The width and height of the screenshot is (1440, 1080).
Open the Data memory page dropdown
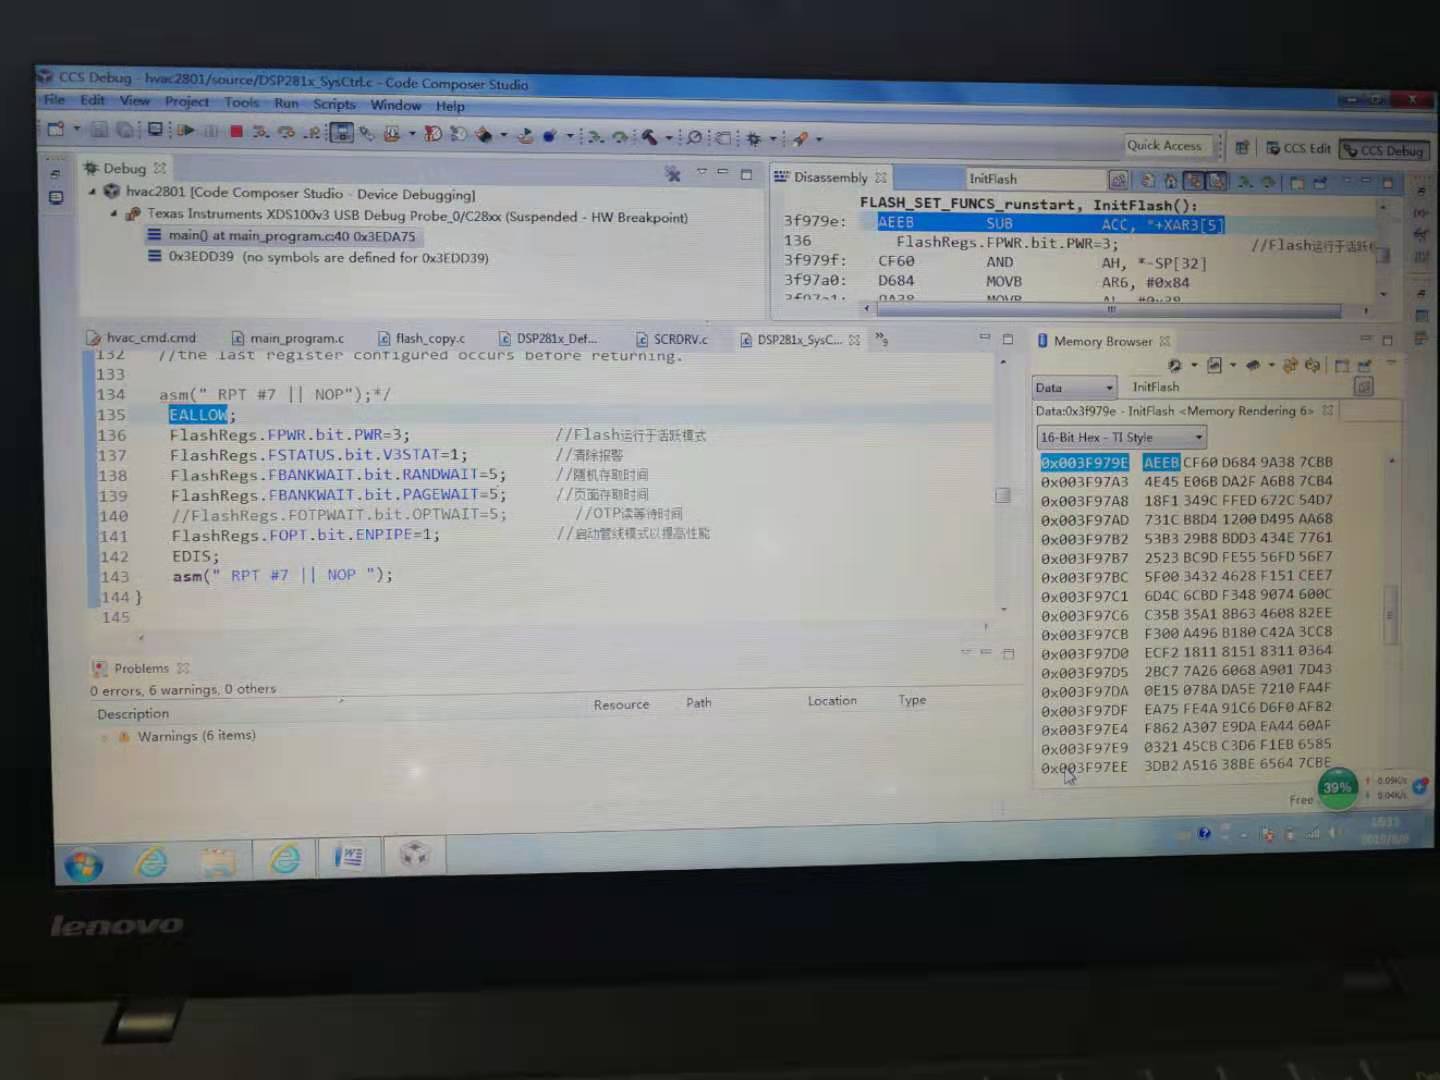point(1075,387)
